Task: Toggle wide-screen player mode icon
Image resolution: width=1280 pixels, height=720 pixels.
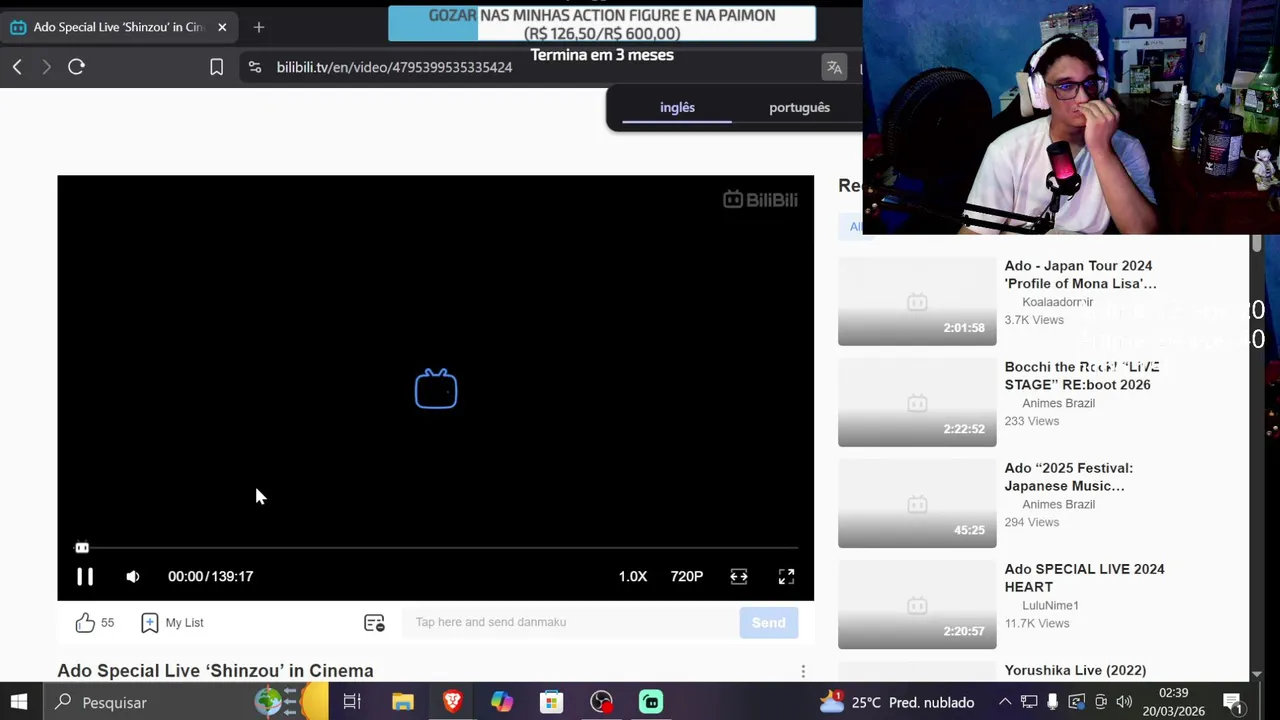Action: [x=739, y=576]
